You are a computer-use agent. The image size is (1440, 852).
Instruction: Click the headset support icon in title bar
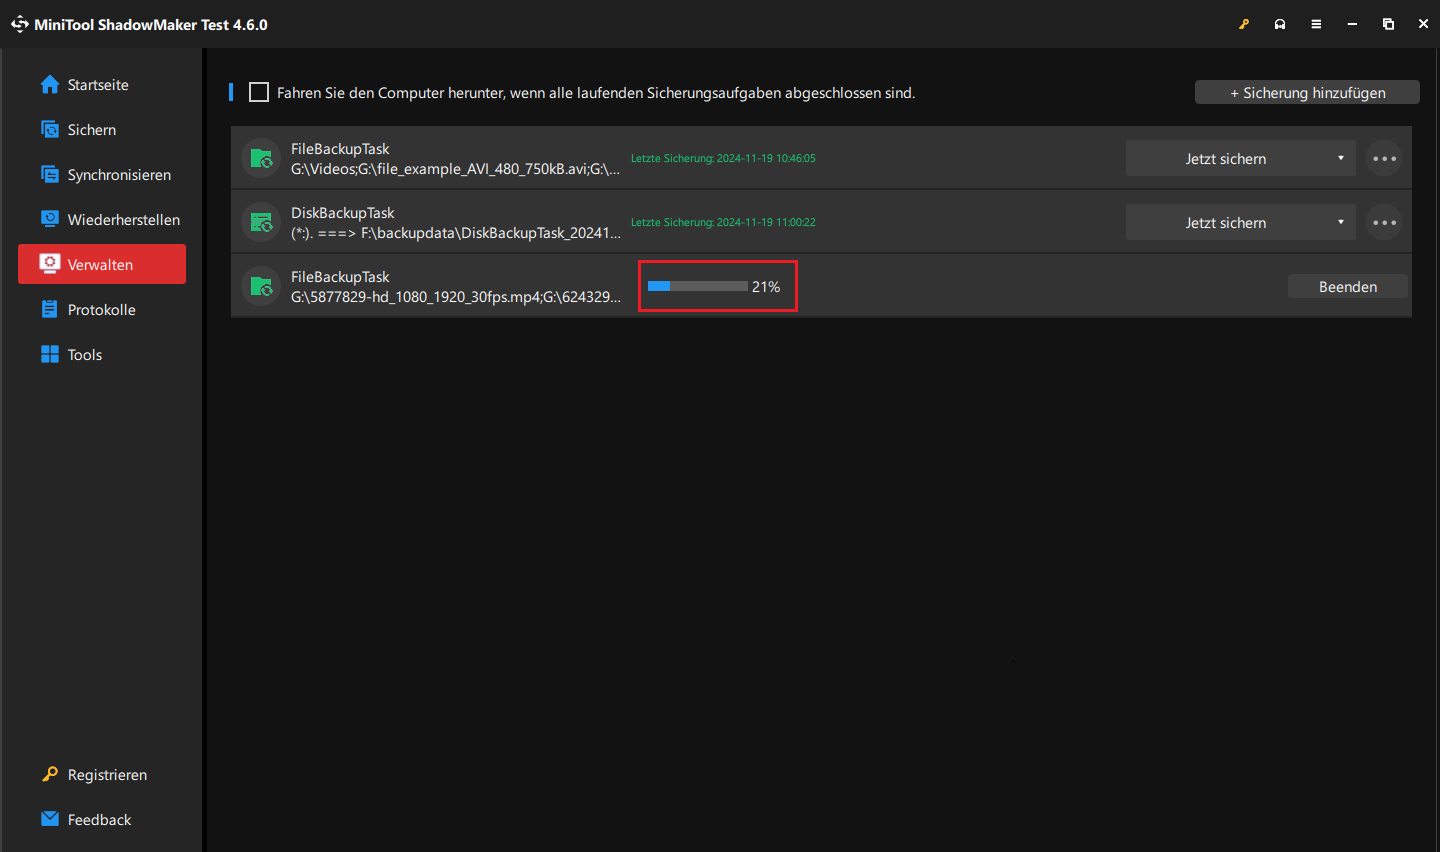[1280, 24]
